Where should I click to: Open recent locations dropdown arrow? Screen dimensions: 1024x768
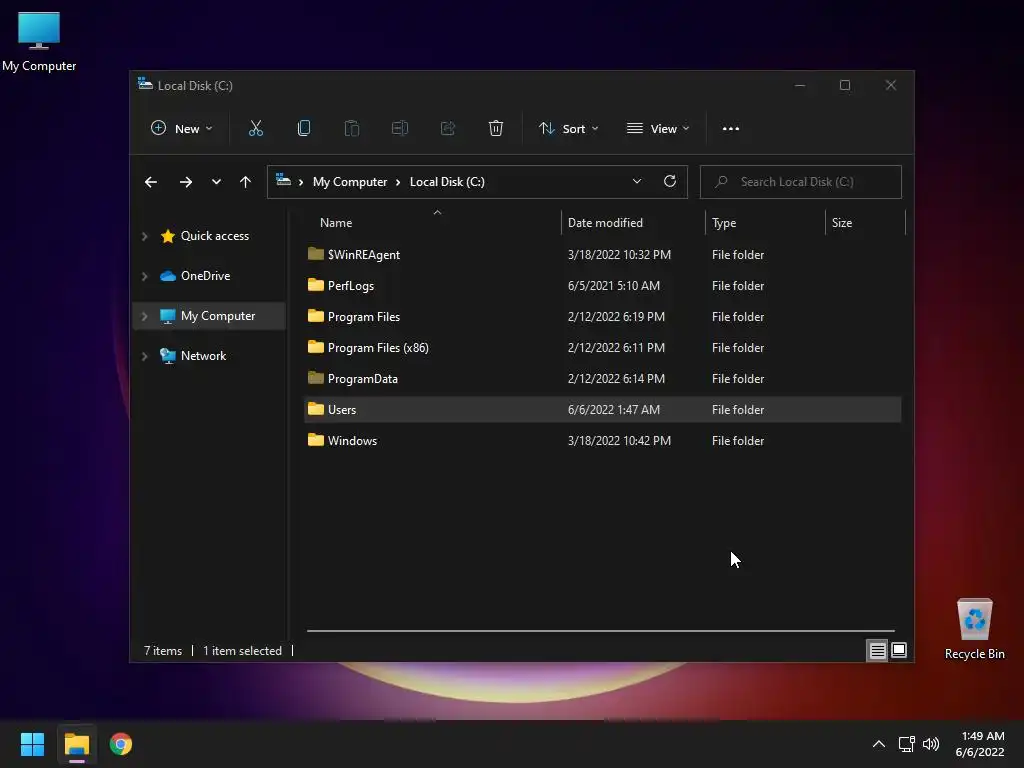point(216,182)
